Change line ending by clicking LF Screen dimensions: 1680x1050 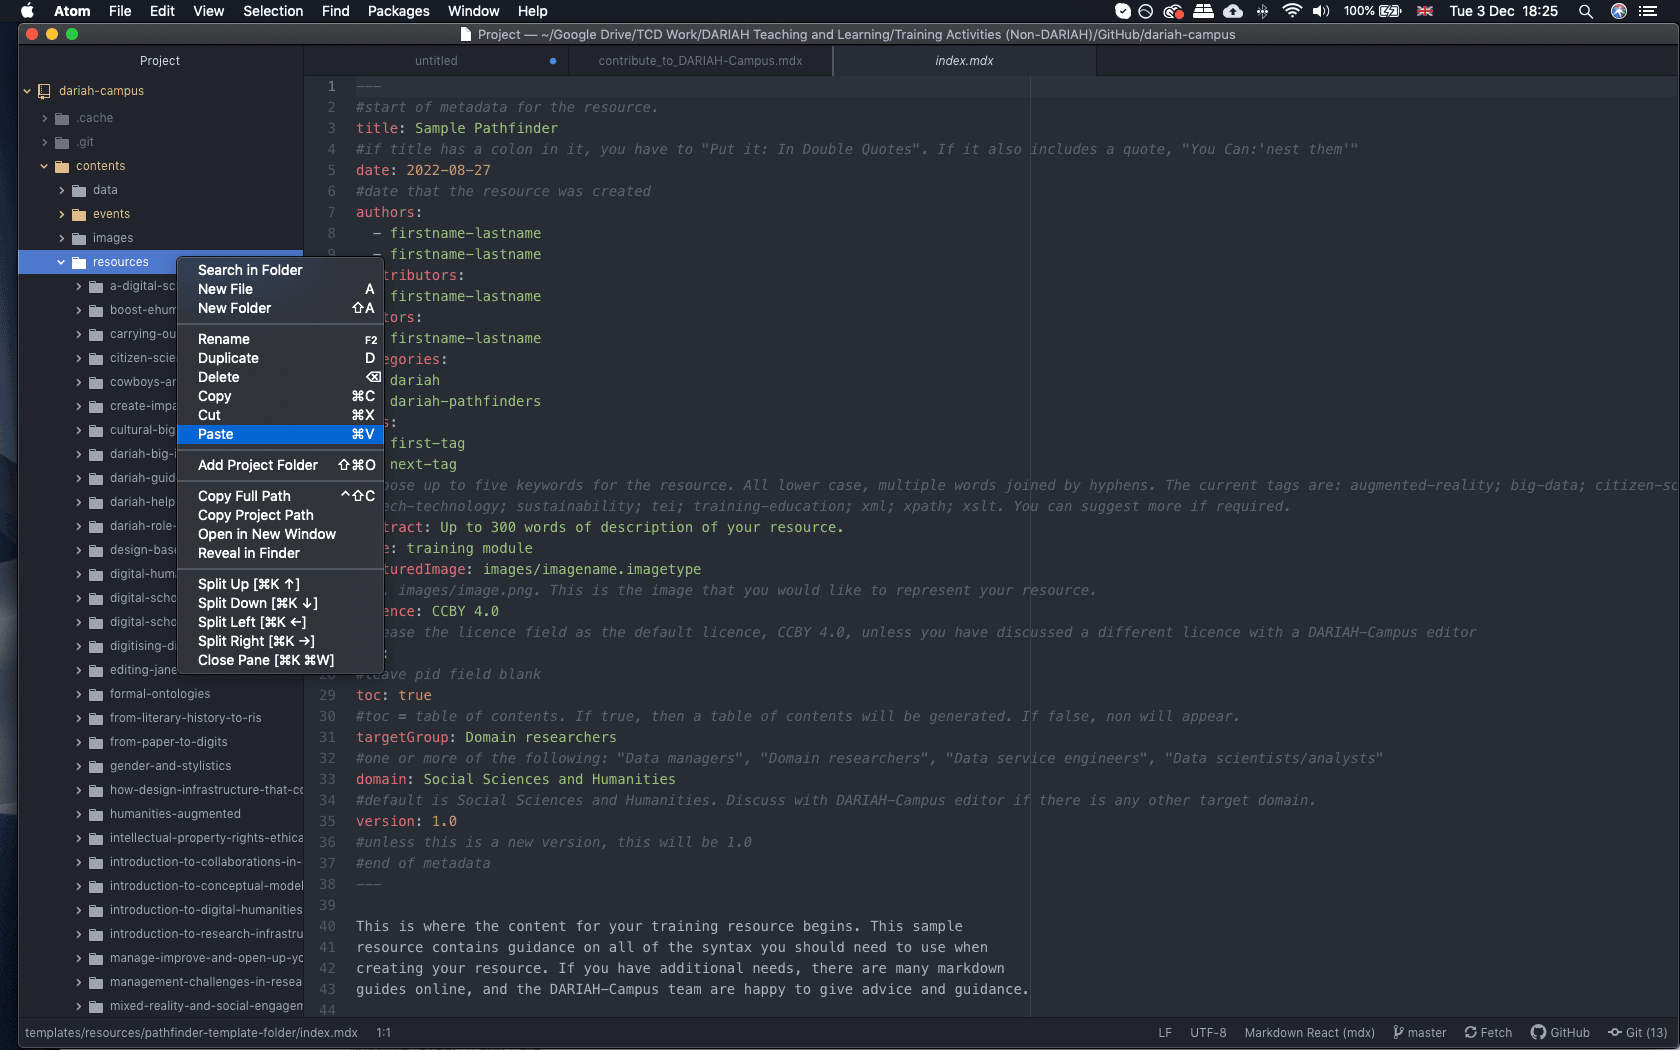point(1164,1032)
